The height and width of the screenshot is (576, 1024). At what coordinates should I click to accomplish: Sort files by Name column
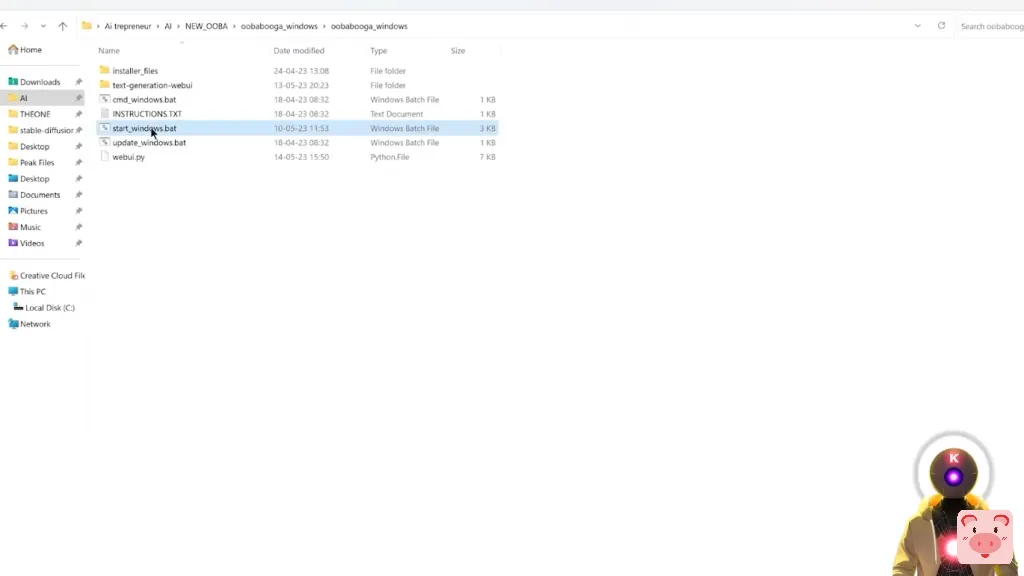click(x=109, y=50)
